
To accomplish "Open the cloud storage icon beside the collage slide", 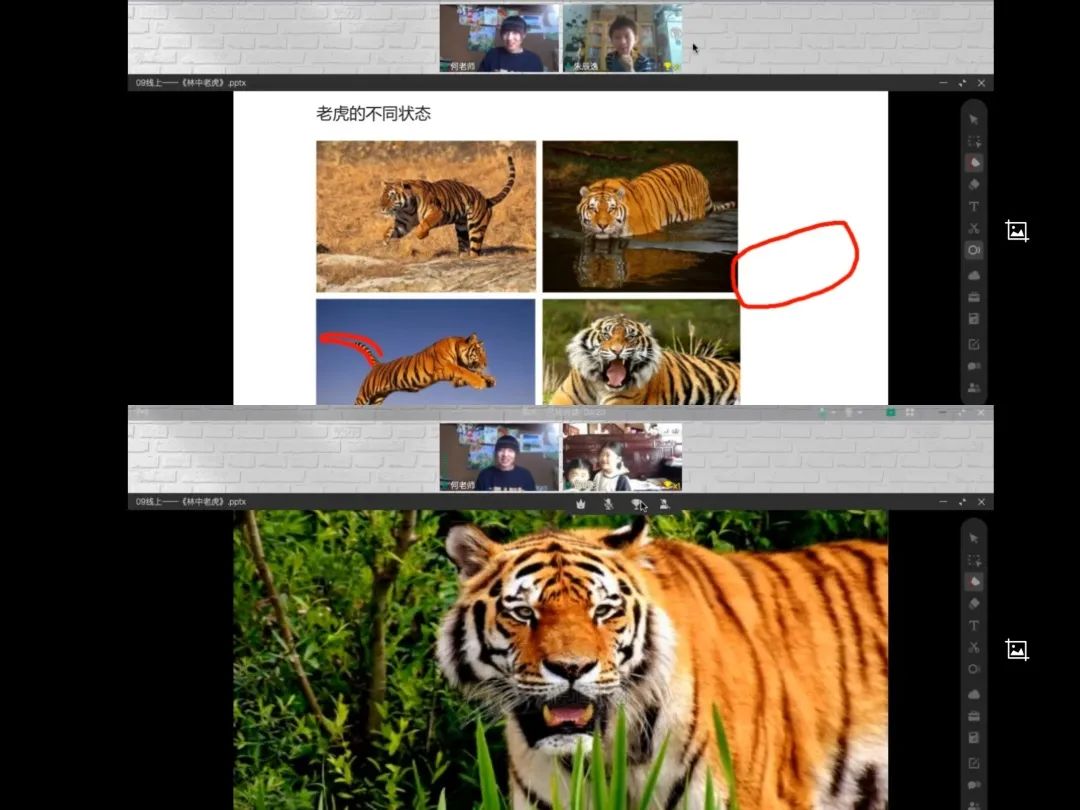I will coord(974,276).
